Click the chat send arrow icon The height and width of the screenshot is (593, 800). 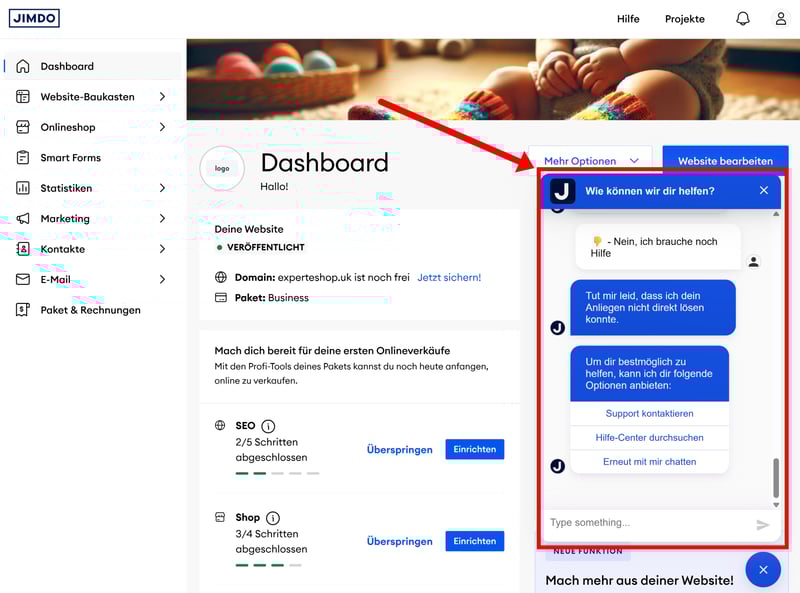[x=763, y=524]
